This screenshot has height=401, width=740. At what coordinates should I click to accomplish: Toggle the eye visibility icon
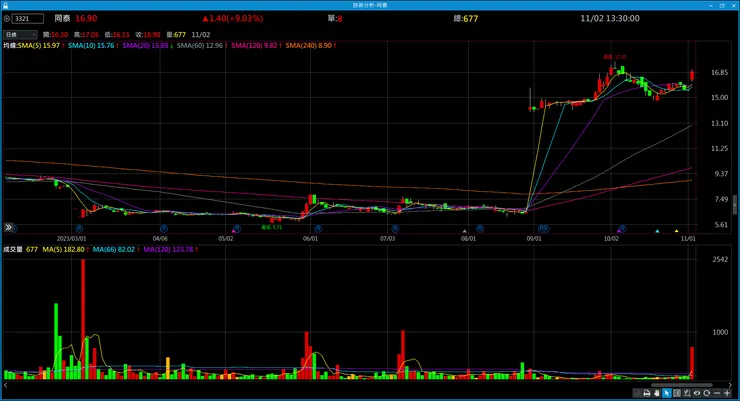[x=697, y=393]
